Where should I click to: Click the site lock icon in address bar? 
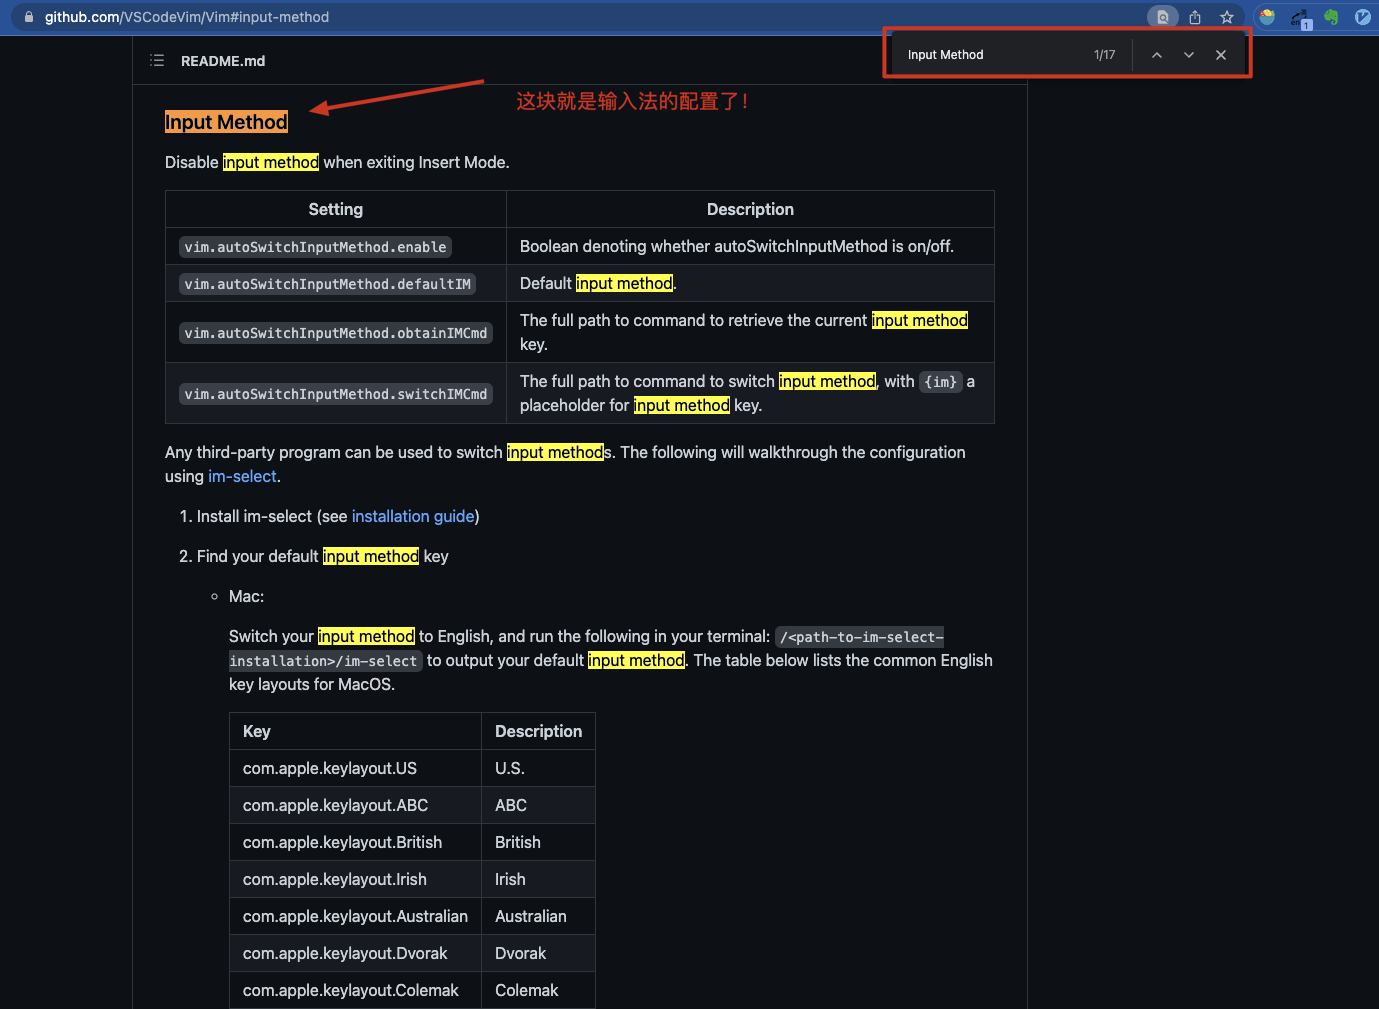click(x=29, y=17)
